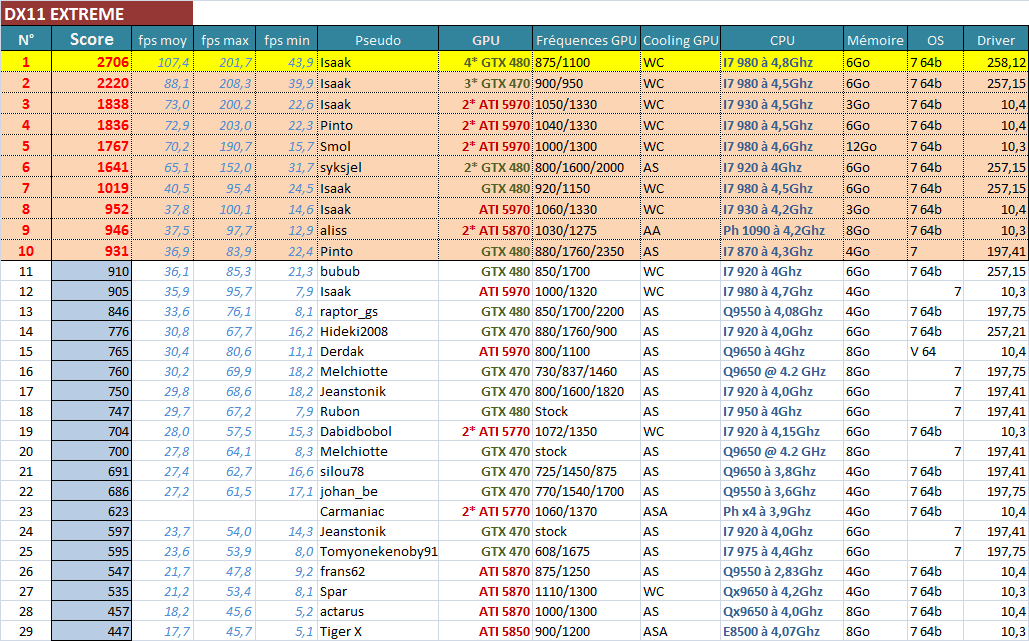The image size is (1029, 641).
Task: Select the Dabidbobol pseudo cell
Action: click(378, 431)
